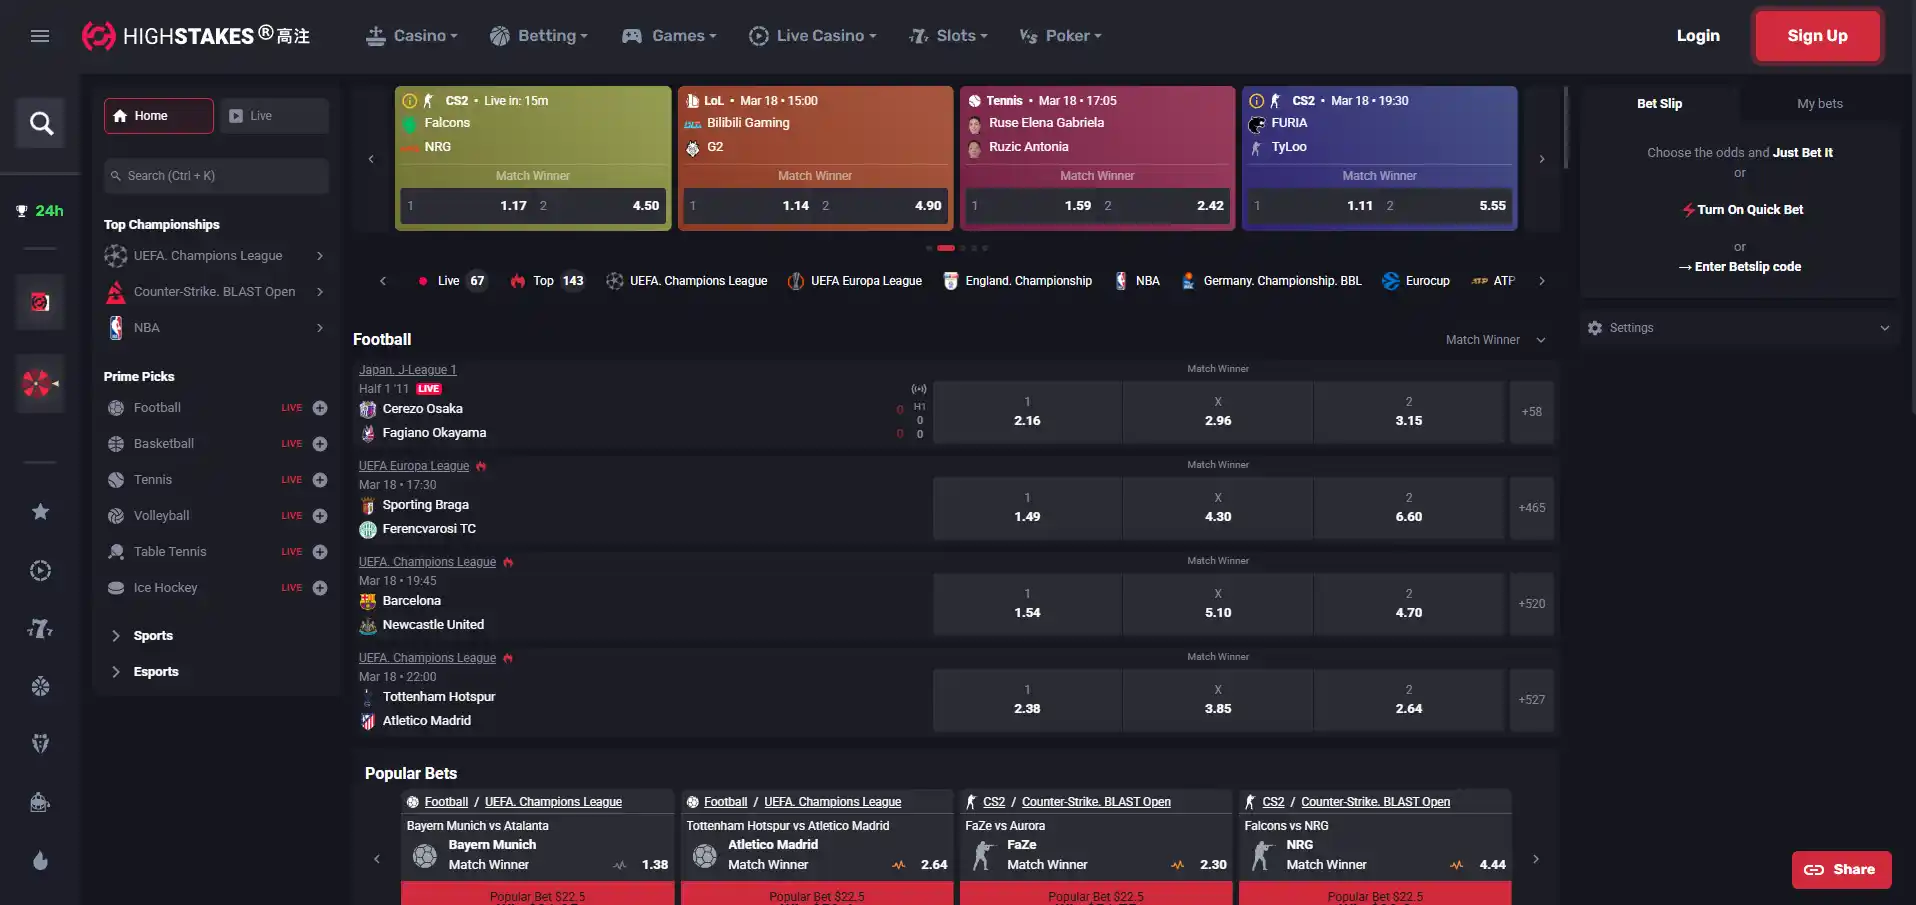This screenshot has height=905, width=1916.
Task: Click the red pinwheel sidebar icon
Action: coord(40,383)
